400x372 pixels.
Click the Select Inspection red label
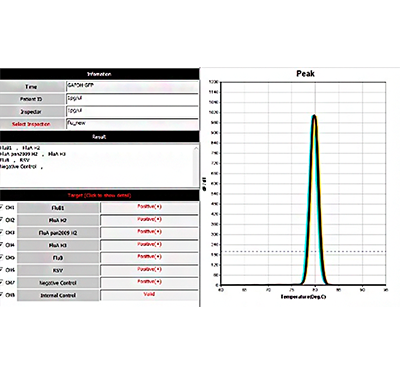(x=31, y=124)
